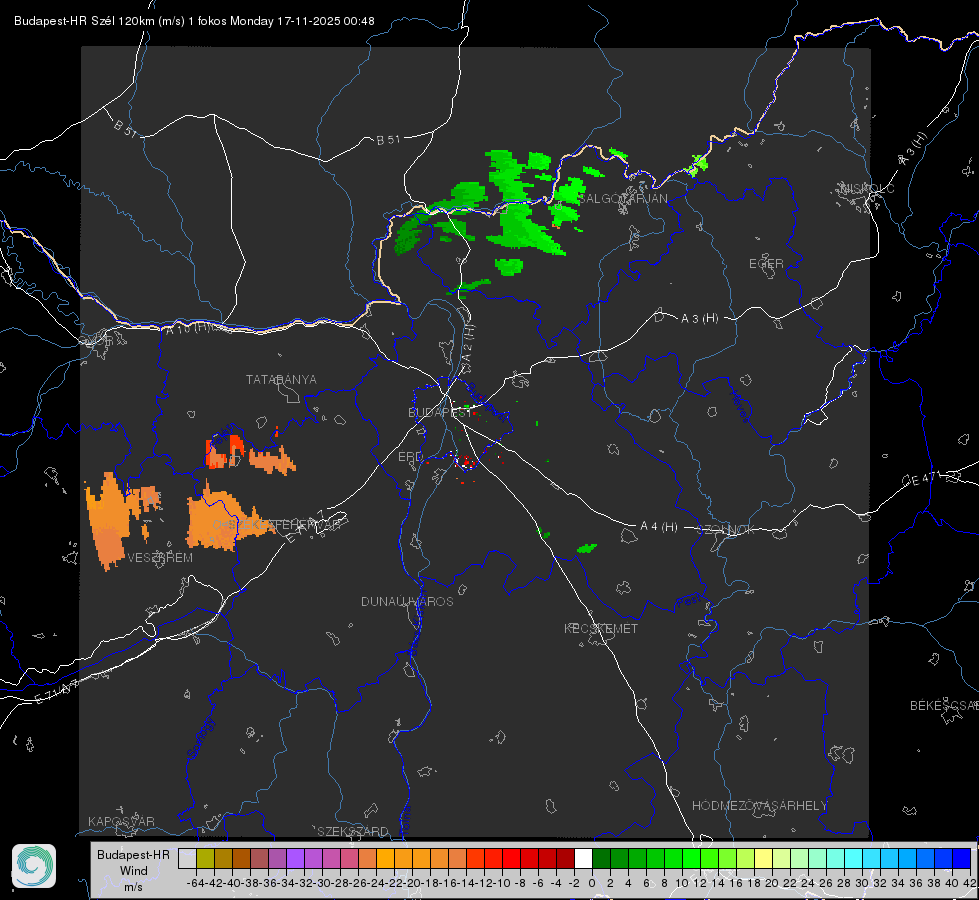This screenshot has height=900, width=979.
Task: Click the MISKOLC city label
Action: [x=867, y=188]
